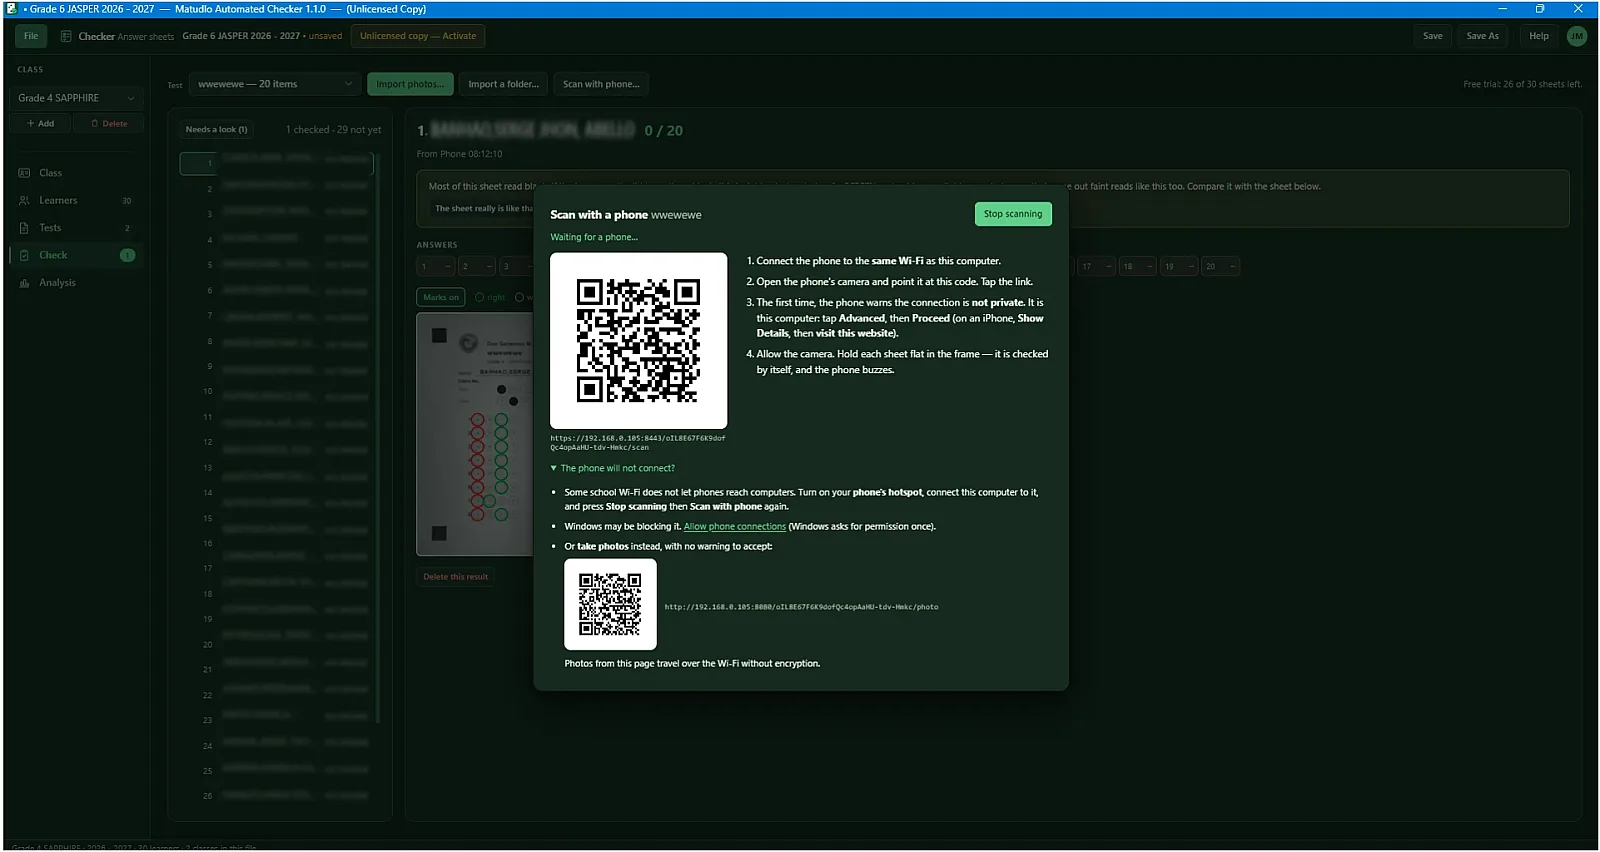Select learner row numbered 10
Image resolution: width=1600 pixels, height=852 pixels.
(x=276, y=391)
